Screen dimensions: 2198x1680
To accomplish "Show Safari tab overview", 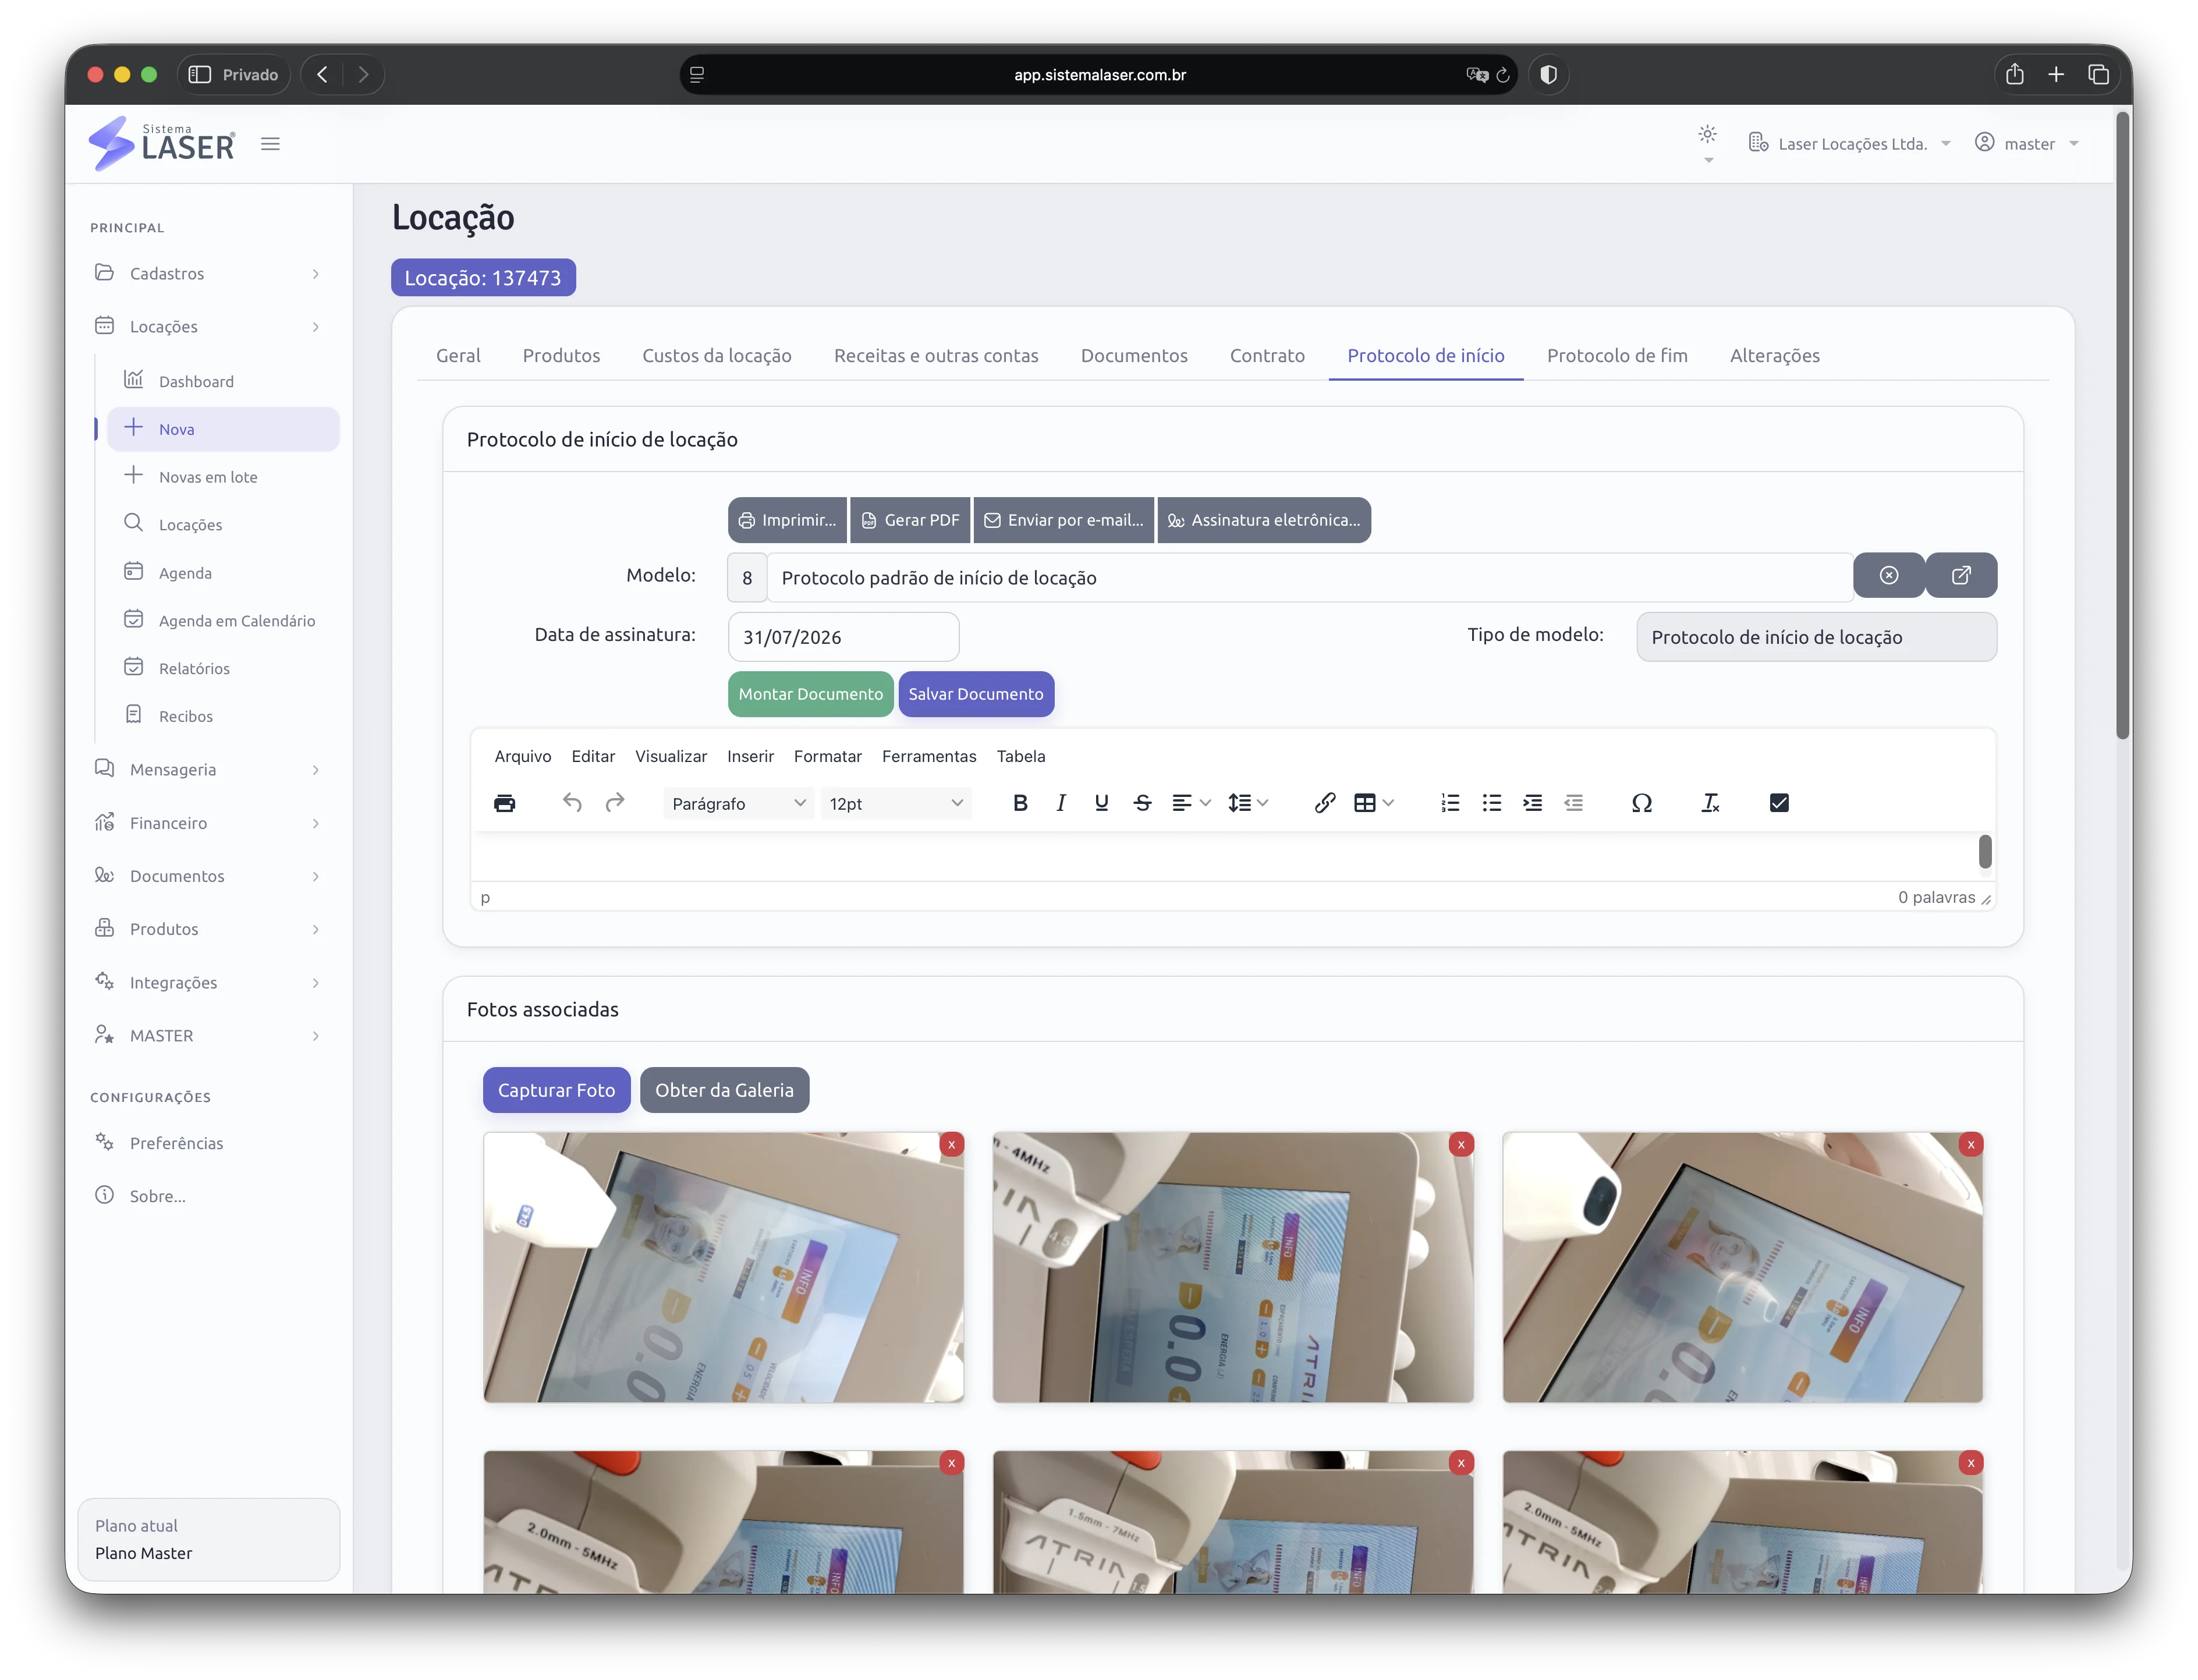I will point(2099,74).
